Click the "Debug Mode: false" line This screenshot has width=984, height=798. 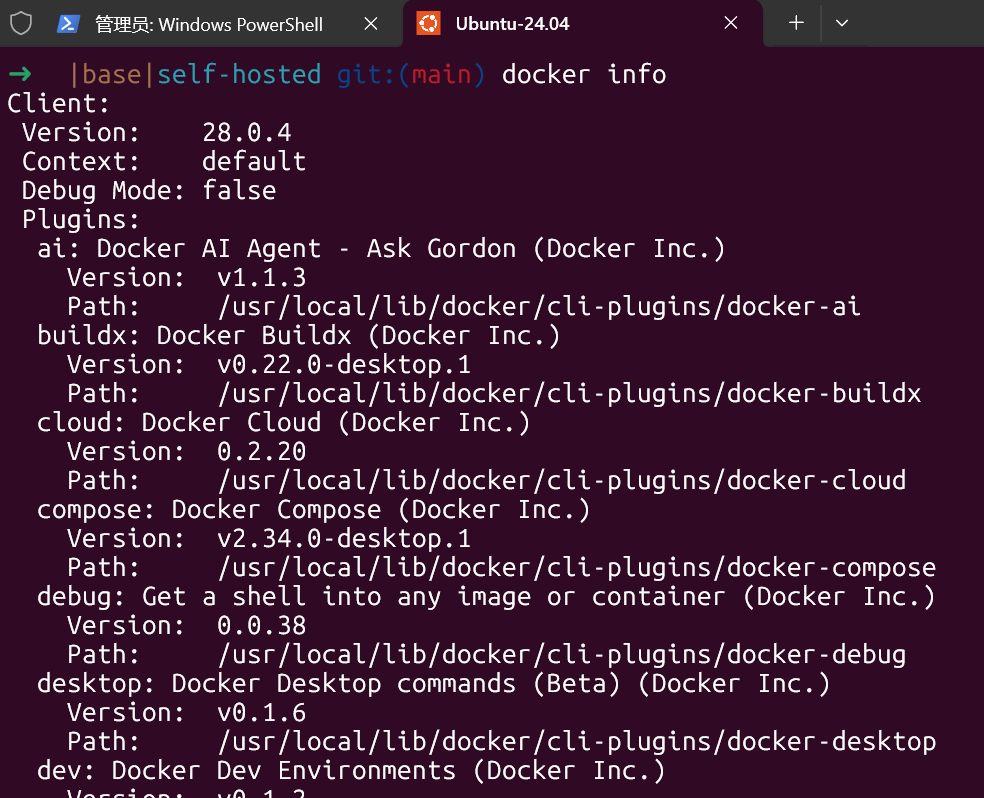[149, 191]
